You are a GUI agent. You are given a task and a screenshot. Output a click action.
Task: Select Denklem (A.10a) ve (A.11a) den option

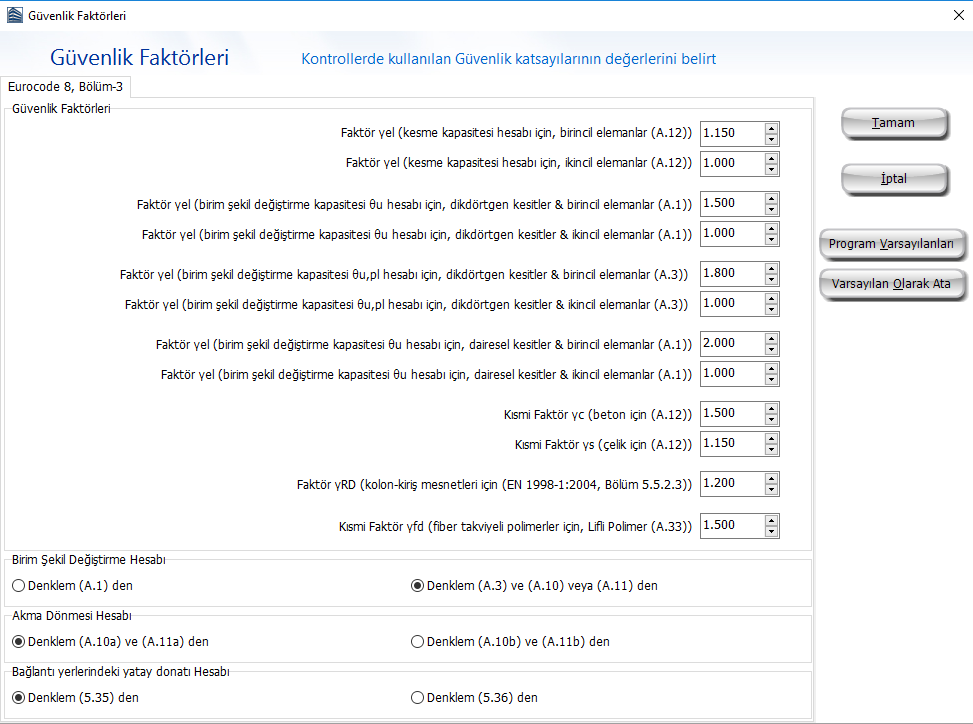pyautogui.click(x=19, y=642)
